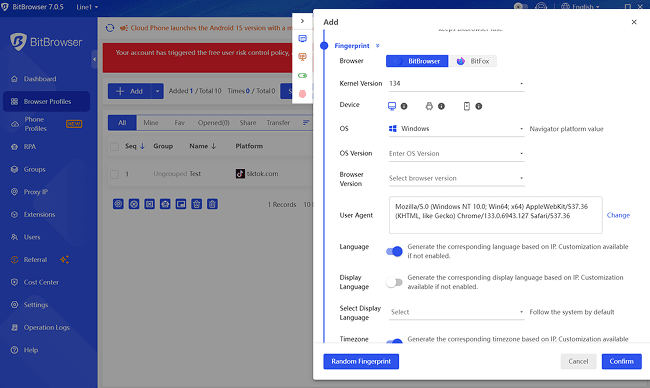
Task: Sort by the Name column arrow
Action: [x=213, y=146]
